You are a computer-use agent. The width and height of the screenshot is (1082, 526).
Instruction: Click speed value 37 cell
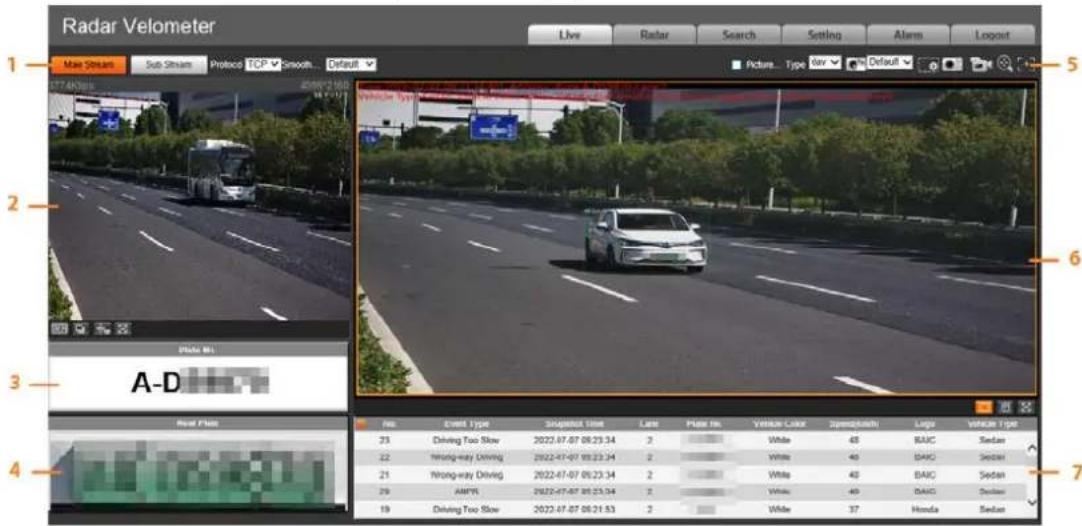click(854, 509)
